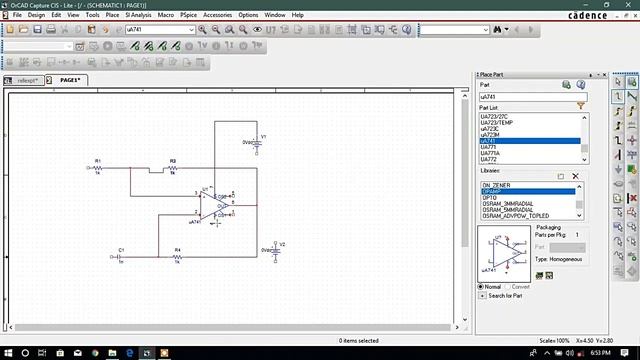The width and height of the screenshot is (640, 360).
Task: Click the horizontal scrollbar of the schematic canvas
Action: pyautogui.click(x=233, y=327)
